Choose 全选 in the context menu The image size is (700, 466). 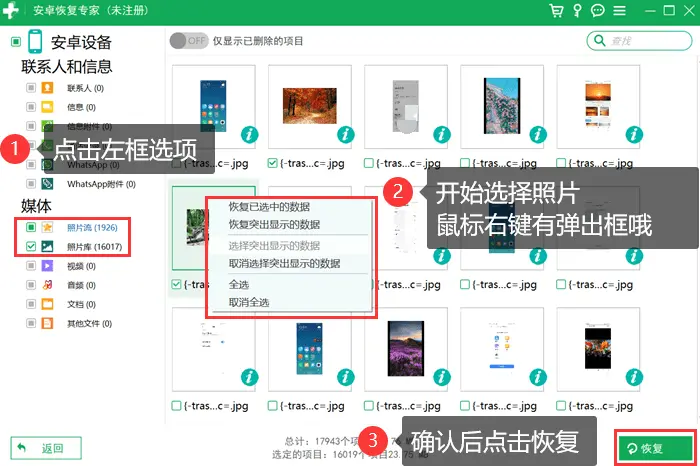point(239,285)
